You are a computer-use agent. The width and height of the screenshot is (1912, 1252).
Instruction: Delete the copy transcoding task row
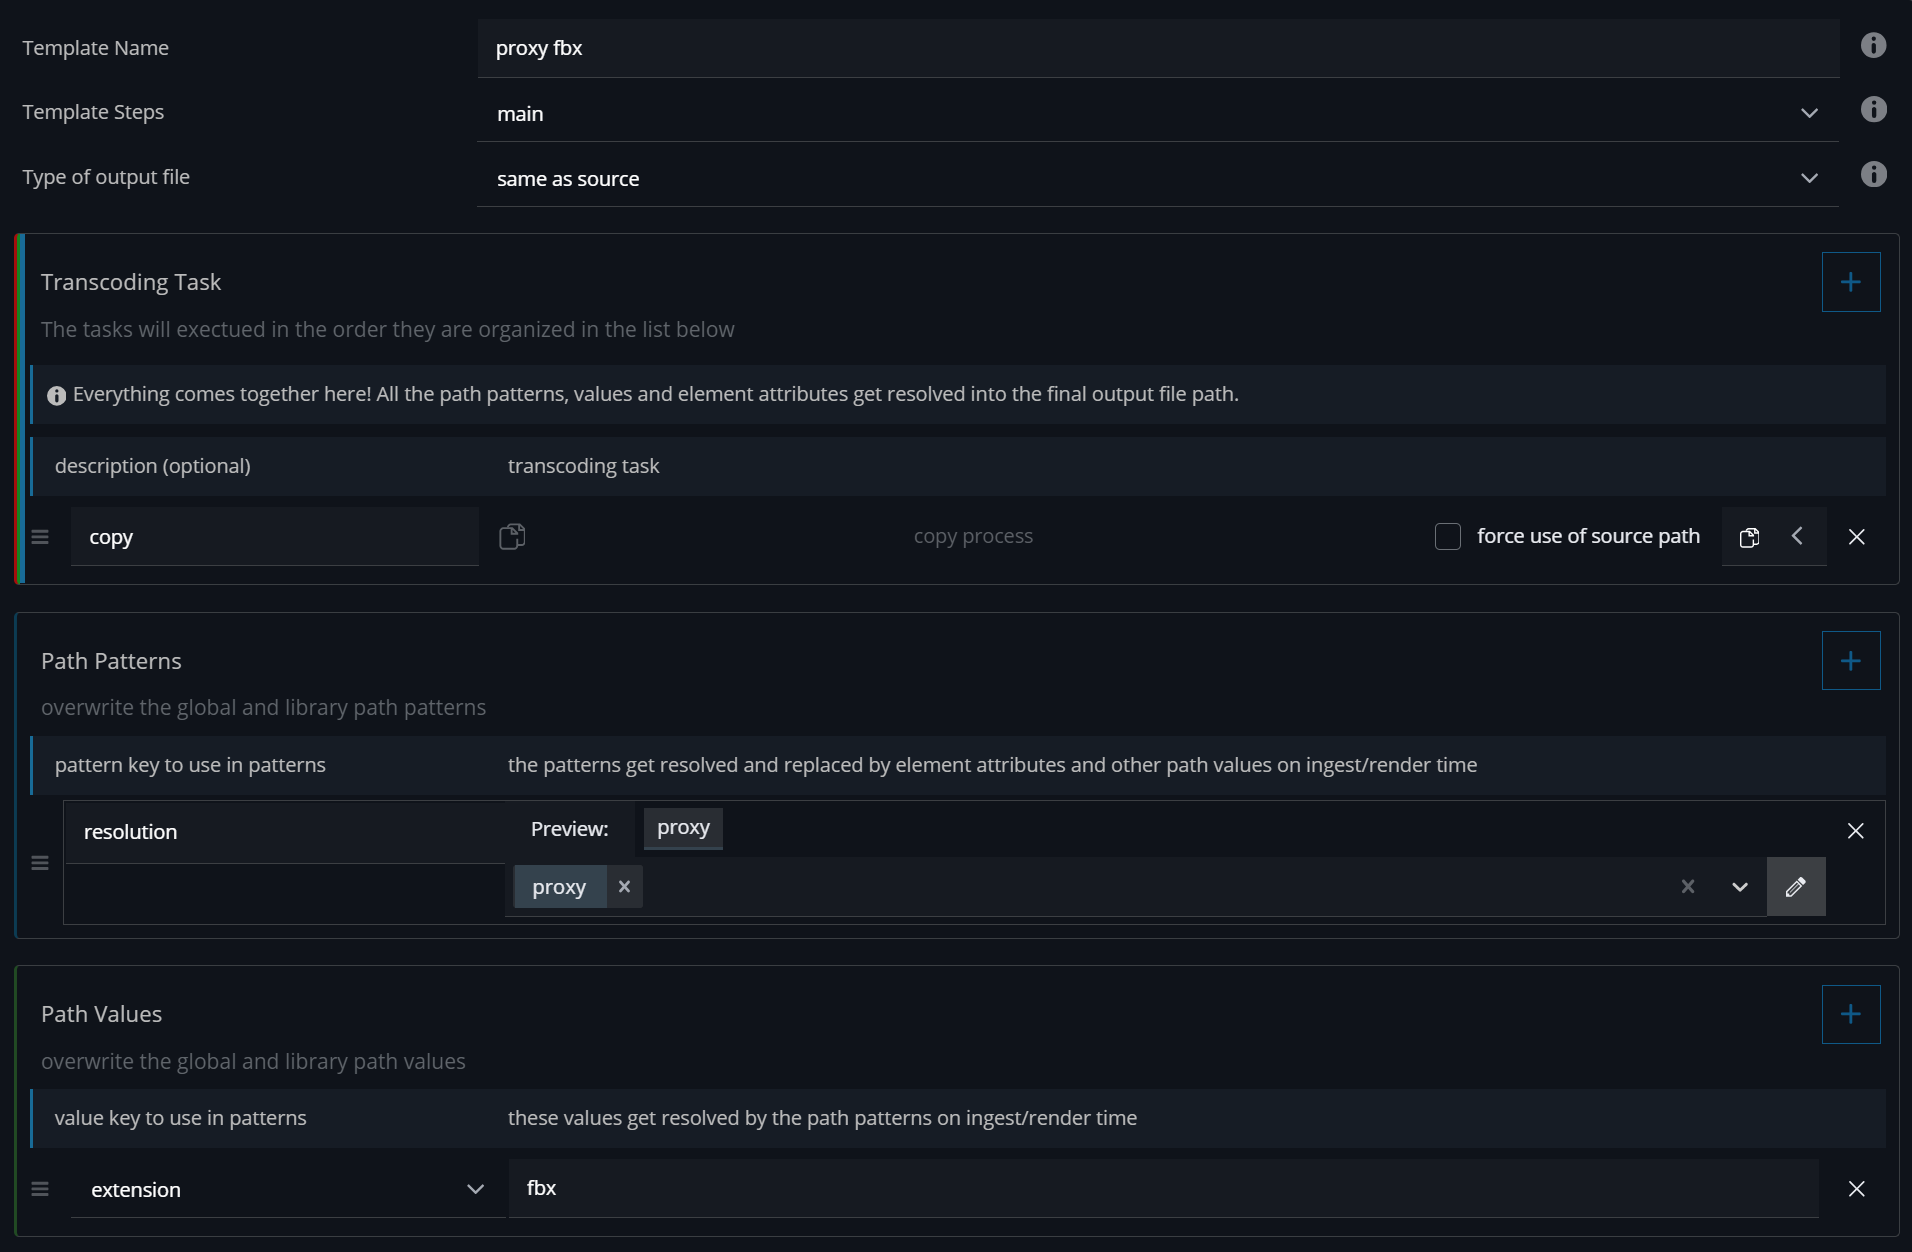tap(1856, 537)
